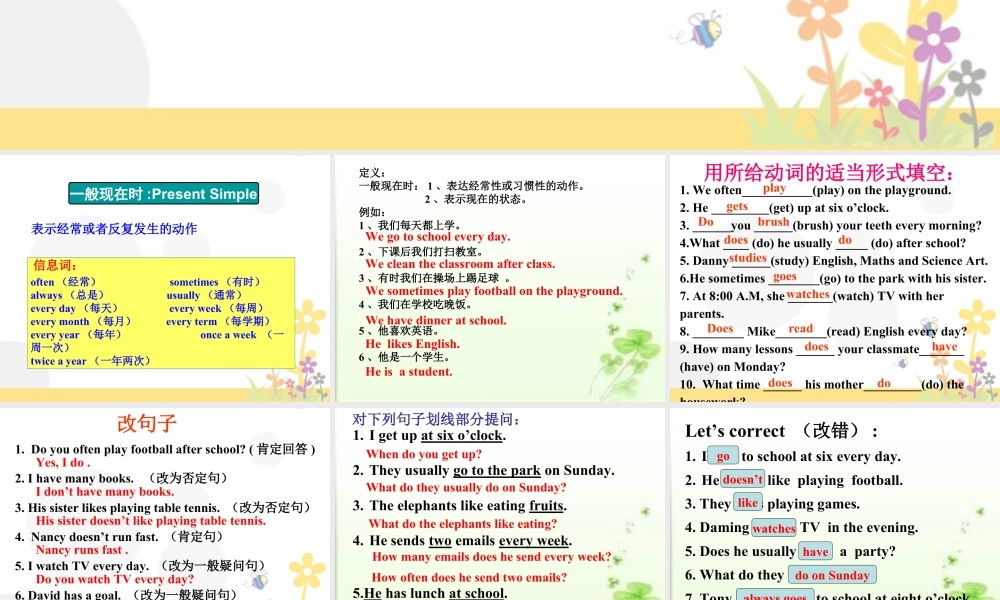Expand the 'watches' answer box
This screenshot has width=1000, height=600.
[x=773, y=528]
